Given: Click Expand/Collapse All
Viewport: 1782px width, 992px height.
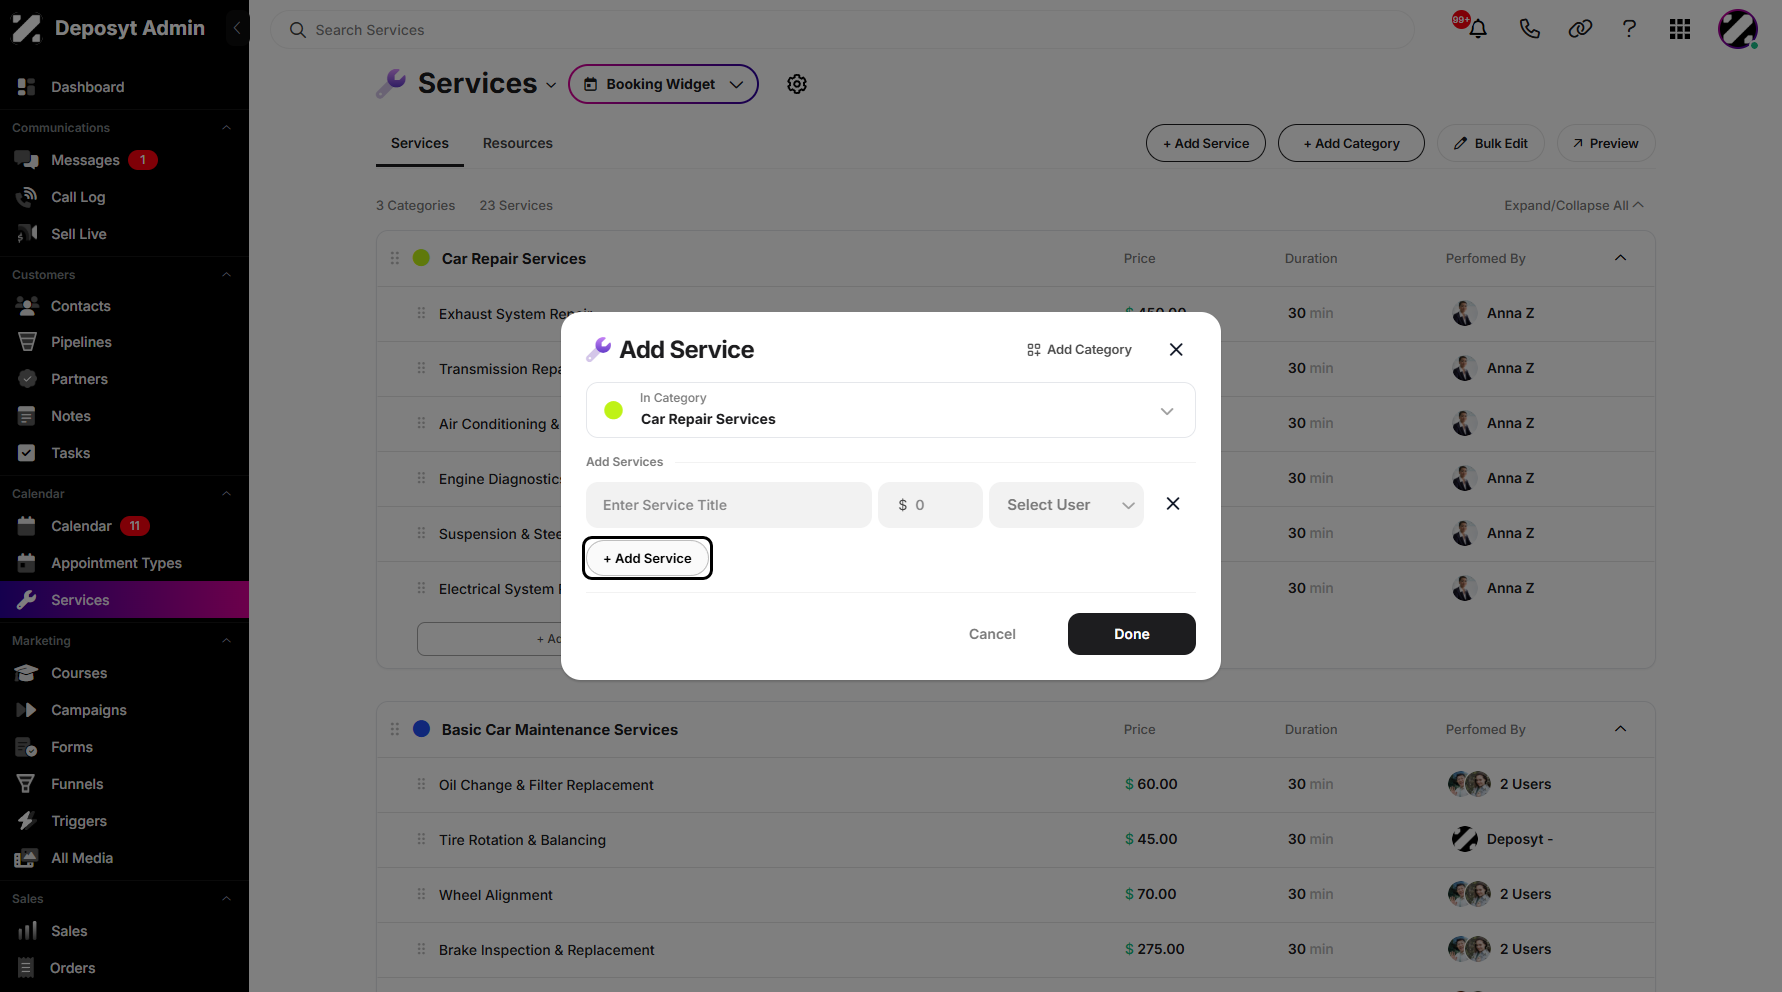Looking at the screenshot, I should (x=1574, y=205).
